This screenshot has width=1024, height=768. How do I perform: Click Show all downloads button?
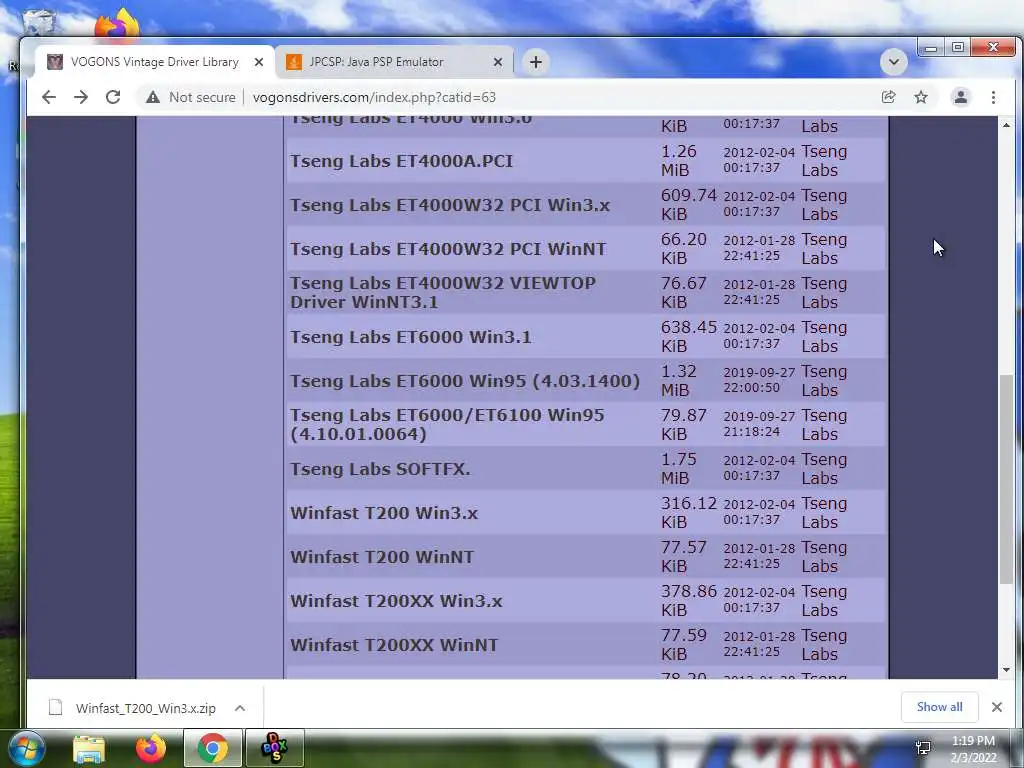coord(939,707)
